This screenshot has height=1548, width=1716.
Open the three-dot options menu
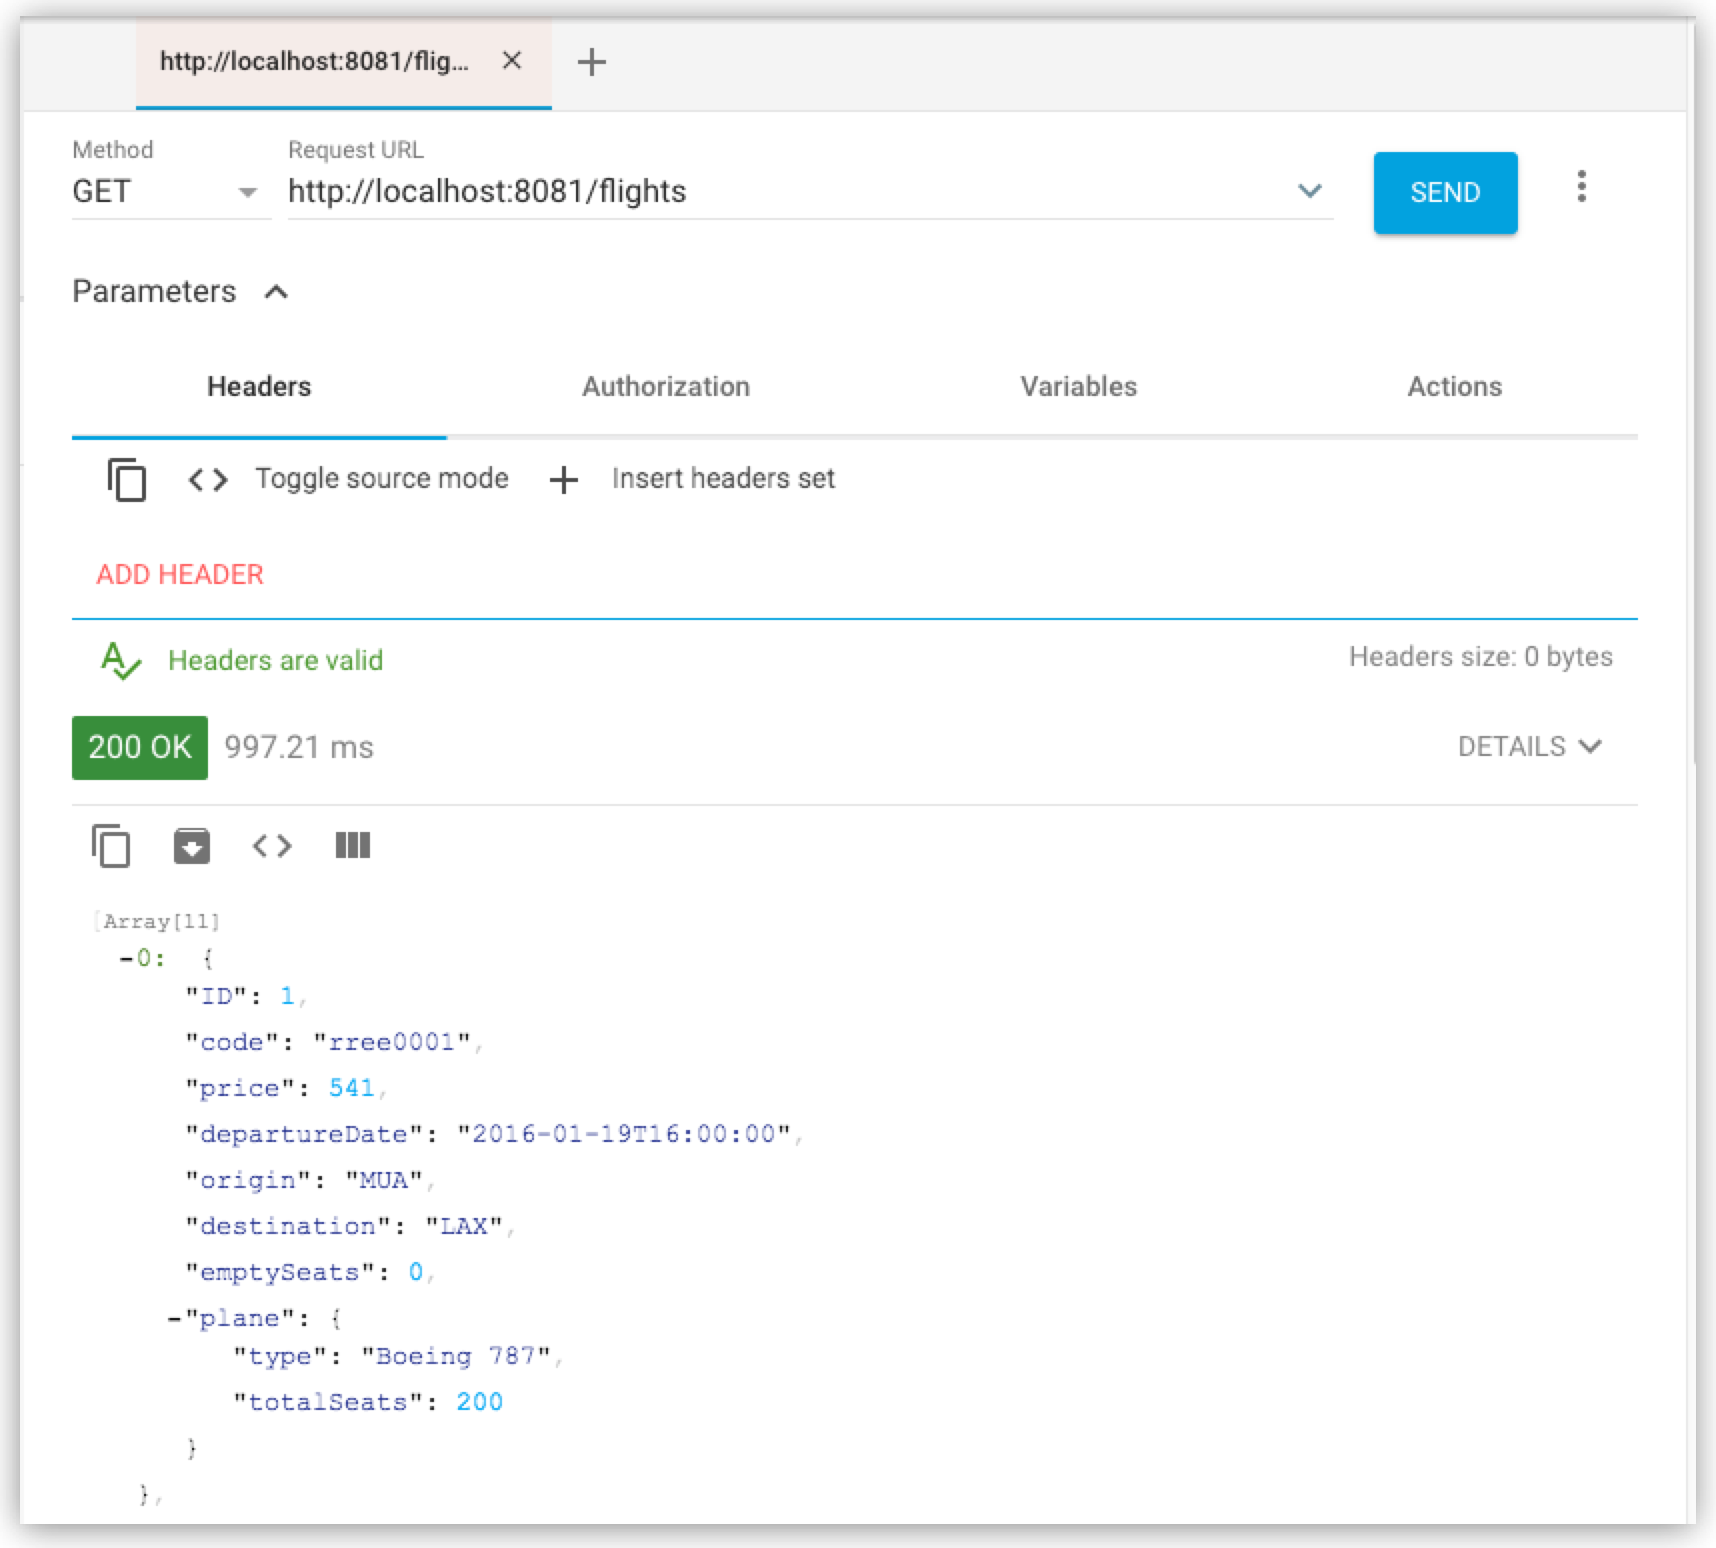pyautogui.click(x=1581, y=188)
